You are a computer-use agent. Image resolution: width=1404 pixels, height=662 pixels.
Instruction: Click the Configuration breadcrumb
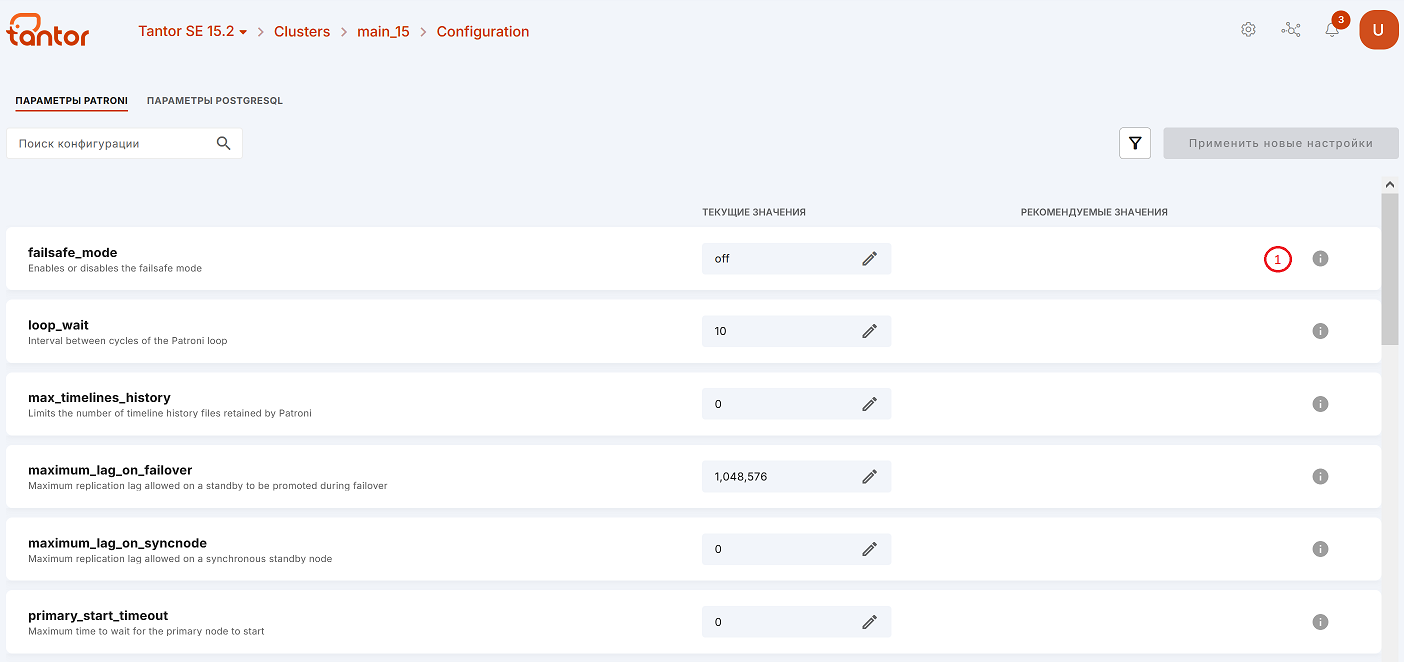tap(483, 31)
